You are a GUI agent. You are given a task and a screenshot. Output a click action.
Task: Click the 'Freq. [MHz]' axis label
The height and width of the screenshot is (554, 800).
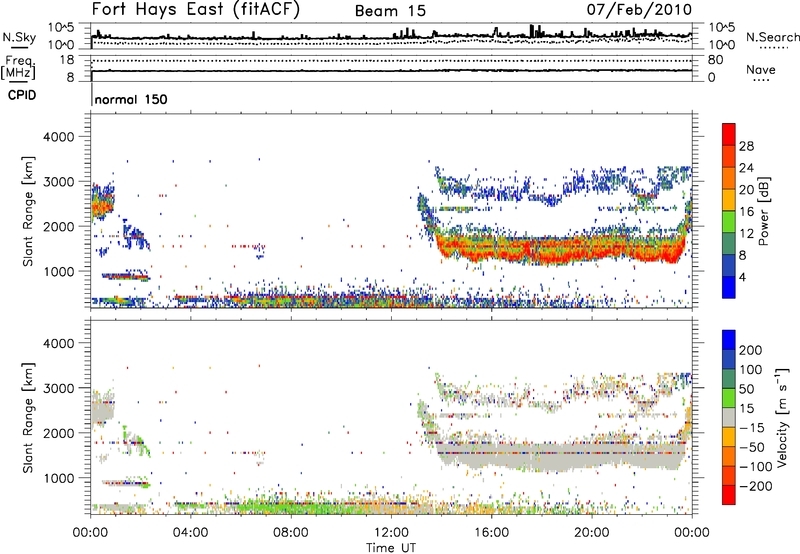pos(18,67)
